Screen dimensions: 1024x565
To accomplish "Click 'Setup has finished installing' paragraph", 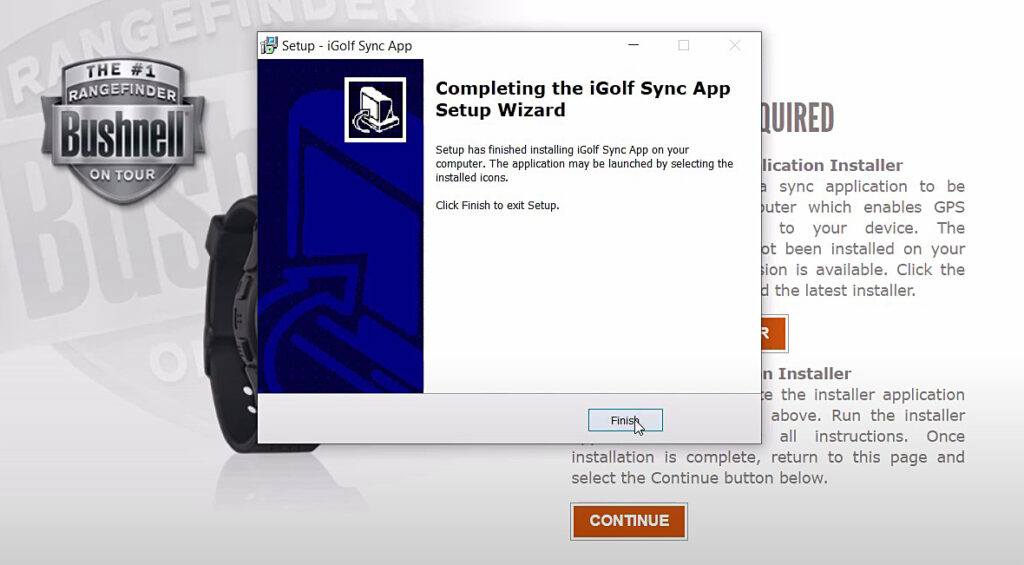I will (584, 163).
